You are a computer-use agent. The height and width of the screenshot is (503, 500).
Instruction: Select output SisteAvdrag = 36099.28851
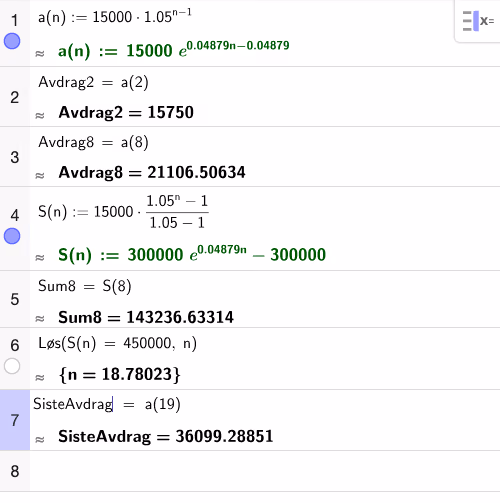(x=166, y=436)
